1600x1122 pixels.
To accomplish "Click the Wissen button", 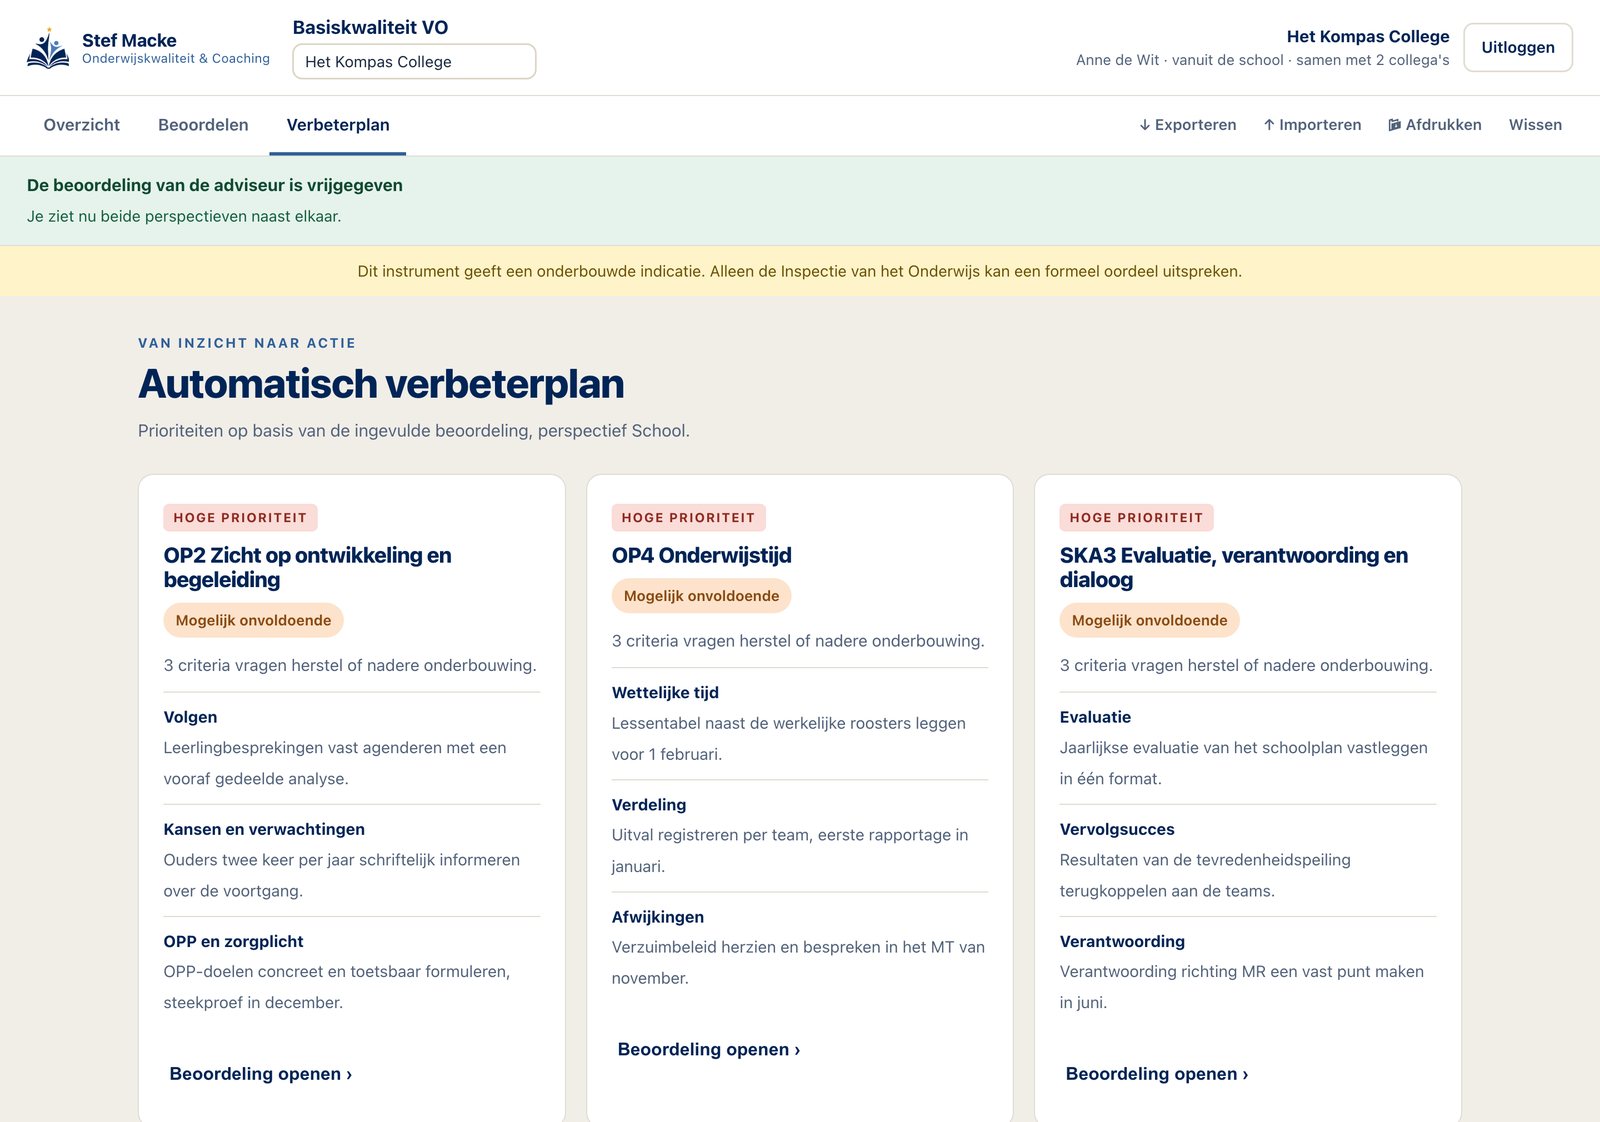I will click(1535, 125).
